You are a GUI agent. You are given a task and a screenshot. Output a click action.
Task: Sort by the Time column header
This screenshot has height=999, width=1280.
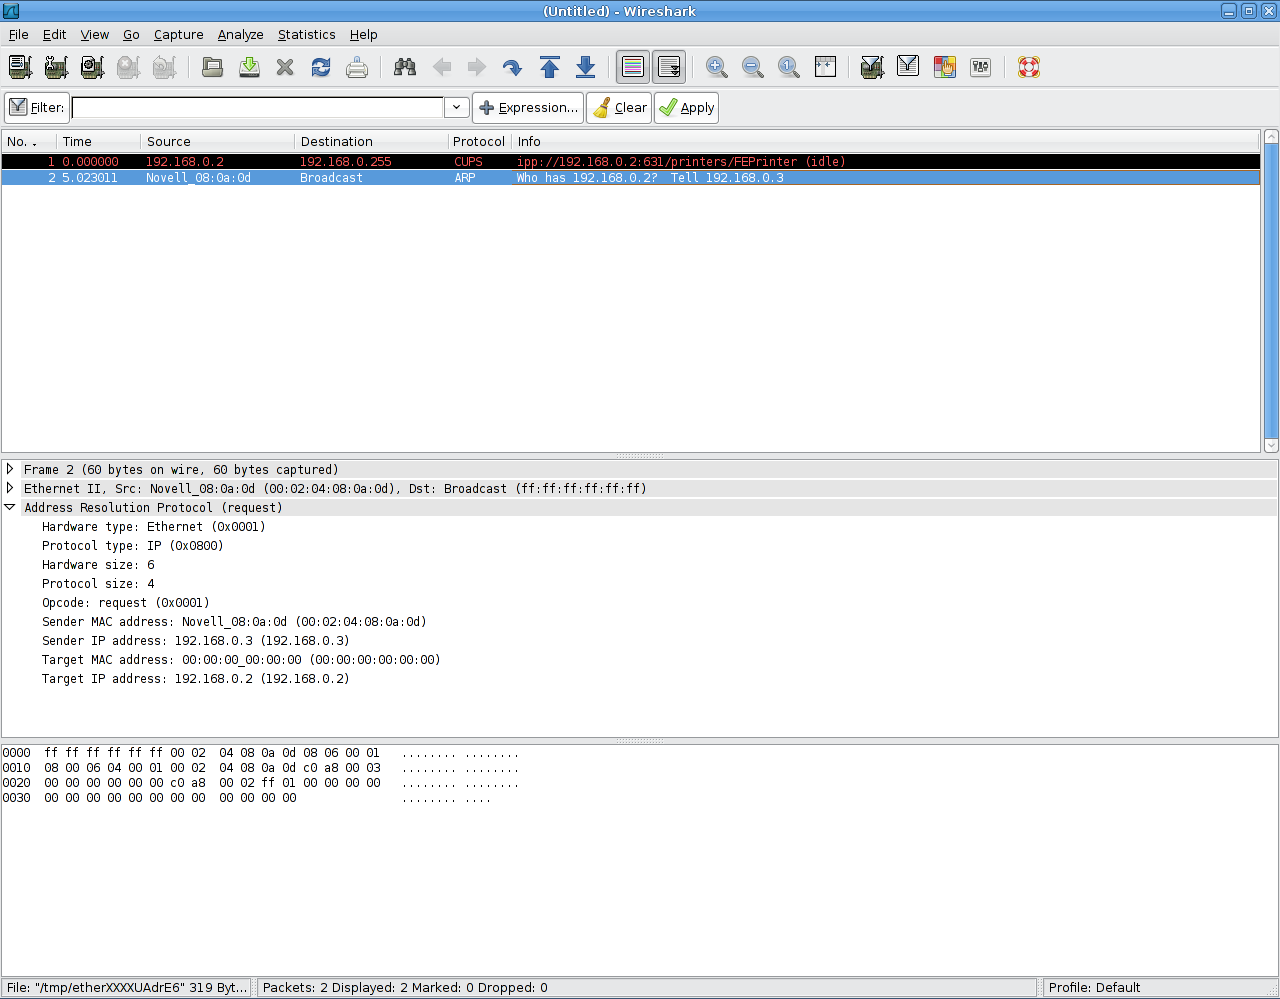[98, 141]
